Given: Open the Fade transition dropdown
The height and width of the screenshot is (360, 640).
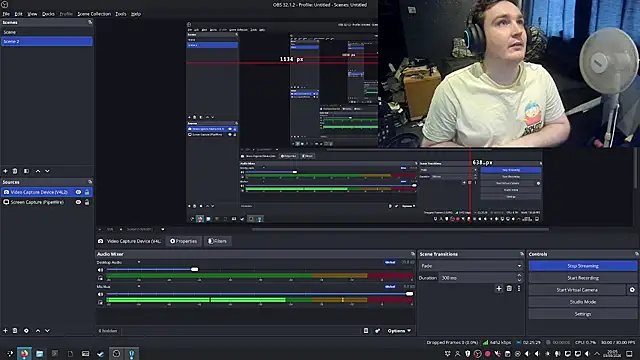Looking at the screenshot, I should coord(471,266).
